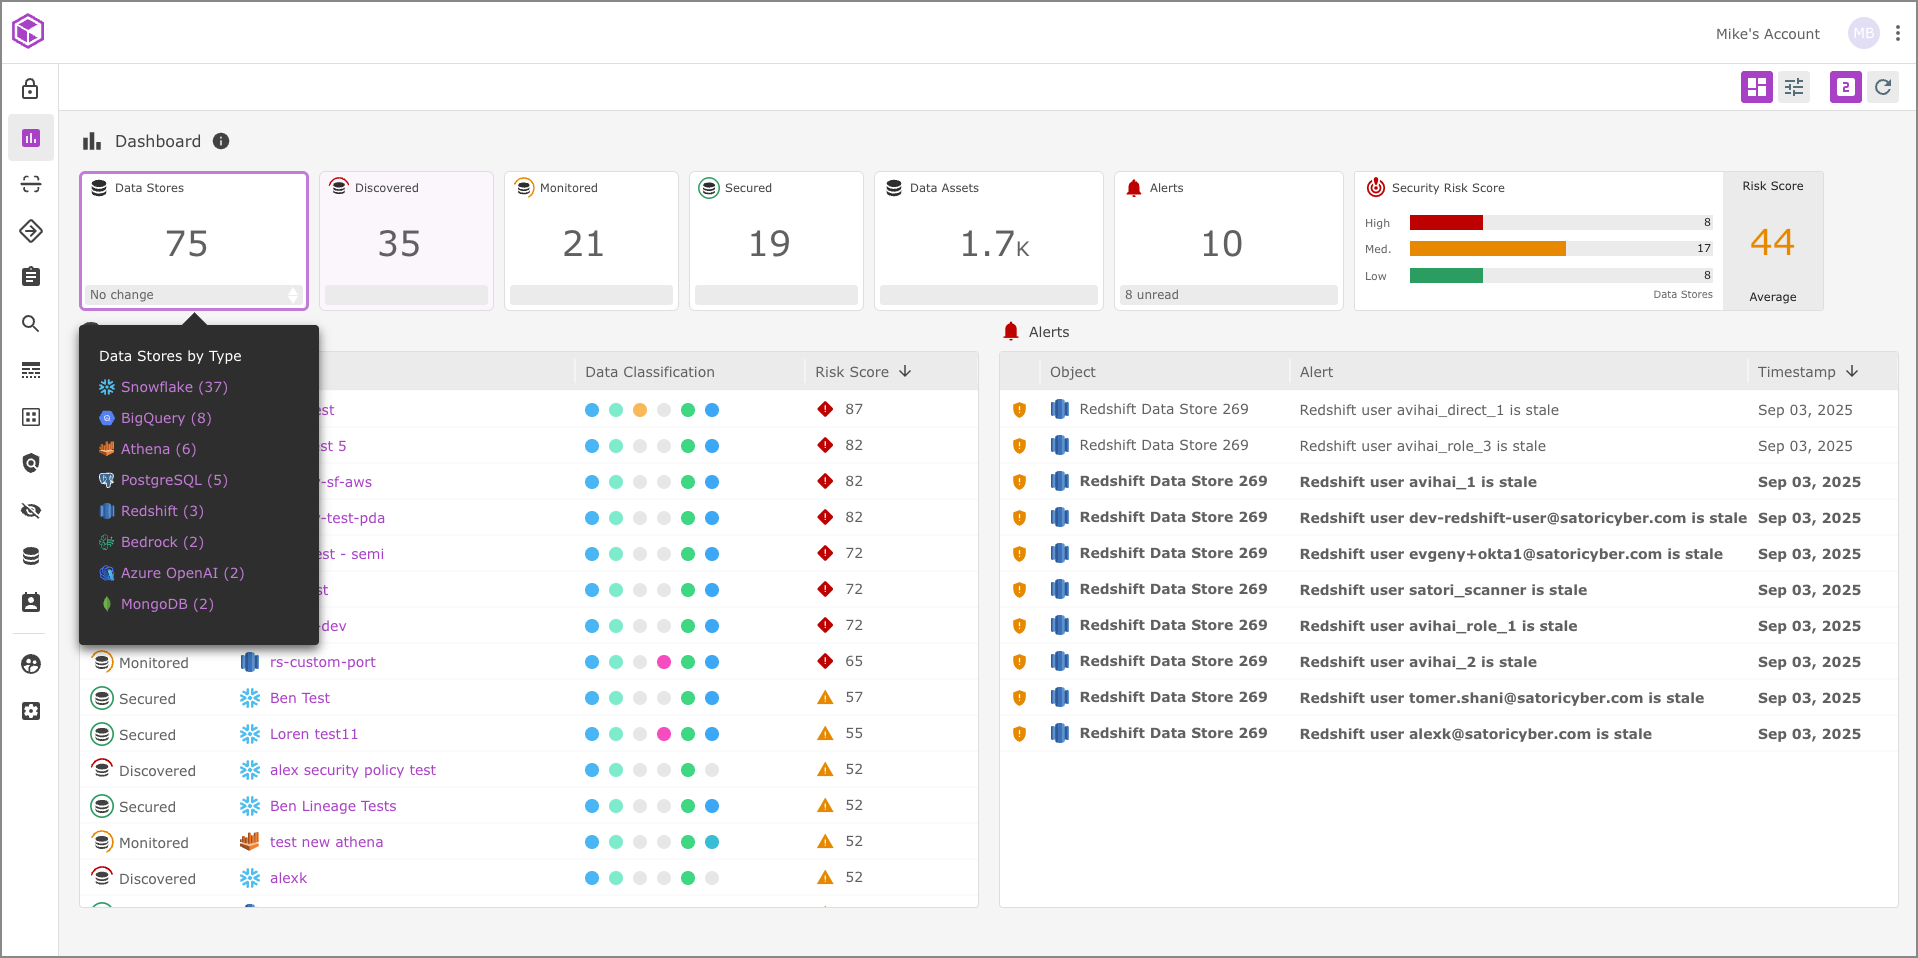Open the test new athena link
Viewport: 1918px width, 958px height.
(x=326, y=842)
